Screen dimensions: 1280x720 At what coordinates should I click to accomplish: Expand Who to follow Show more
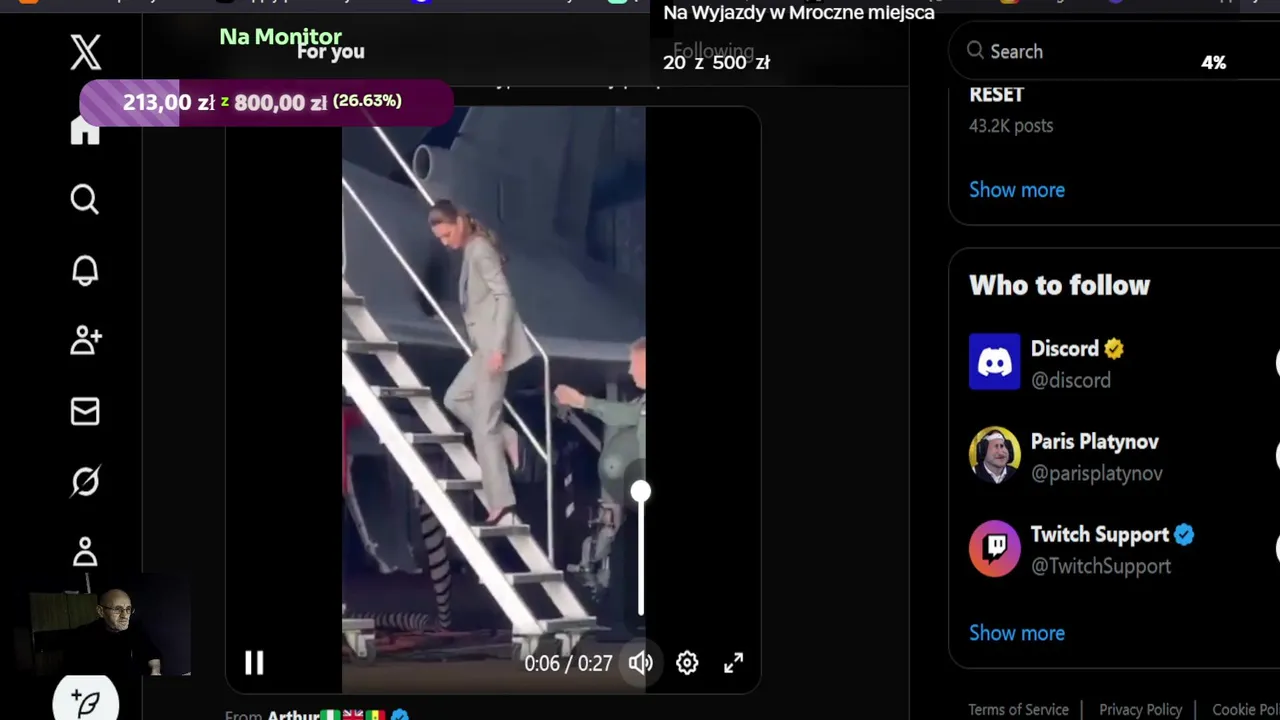pos(1017,633)
